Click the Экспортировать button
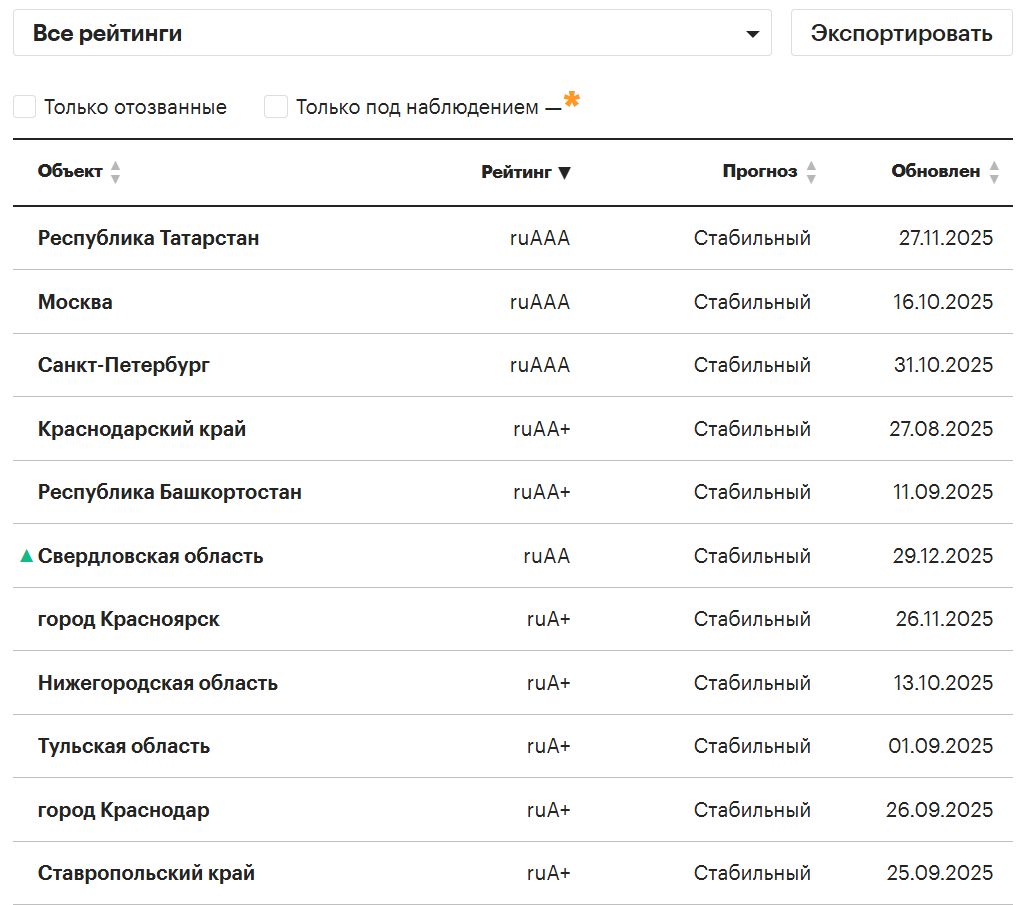Viewport: 1027px width, 905px height. 901,33
